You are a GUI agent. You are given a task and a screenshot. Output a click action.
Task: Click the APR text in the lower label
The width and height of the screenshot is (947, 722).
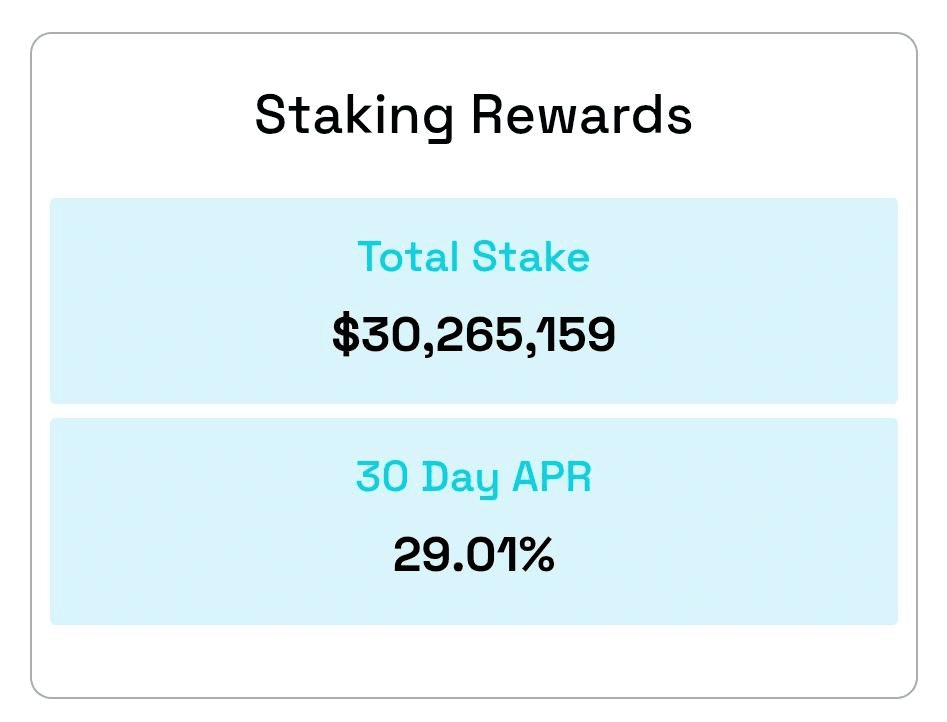(x=551, y=477)
